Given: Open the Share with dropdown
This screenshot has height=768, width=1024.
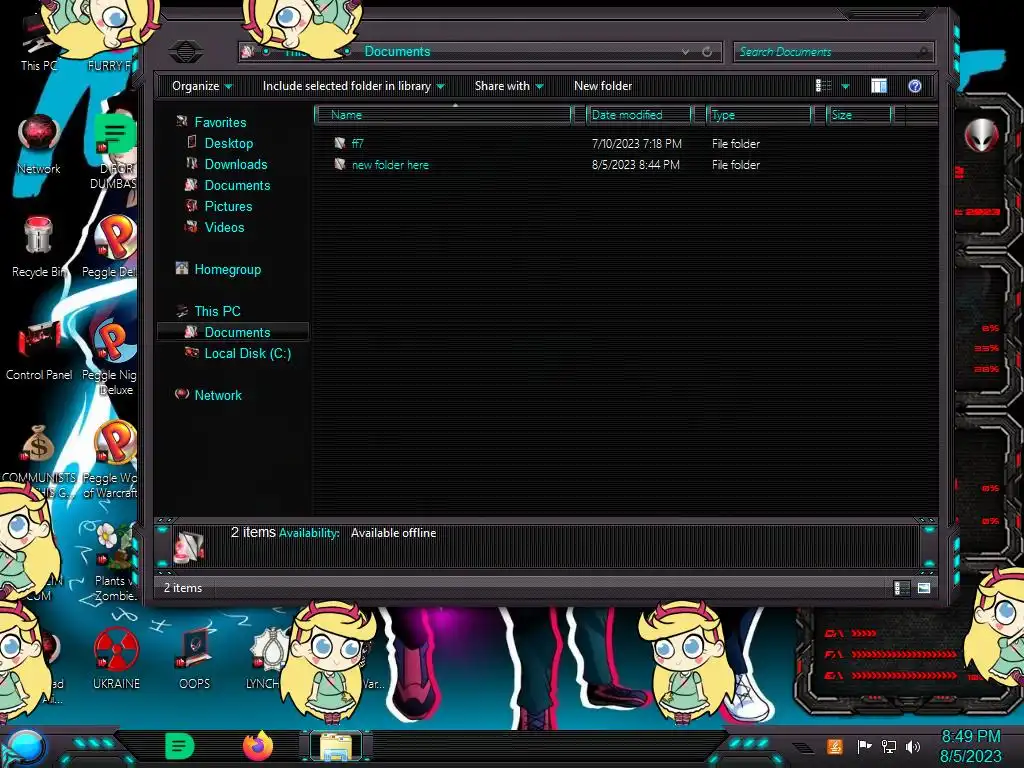Looking at the screenshot, I should coord(509,86).
